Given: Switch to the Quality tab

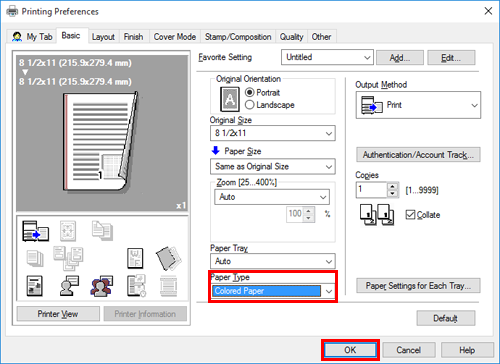Looking at the screenshot, I should tap(291, 37).
